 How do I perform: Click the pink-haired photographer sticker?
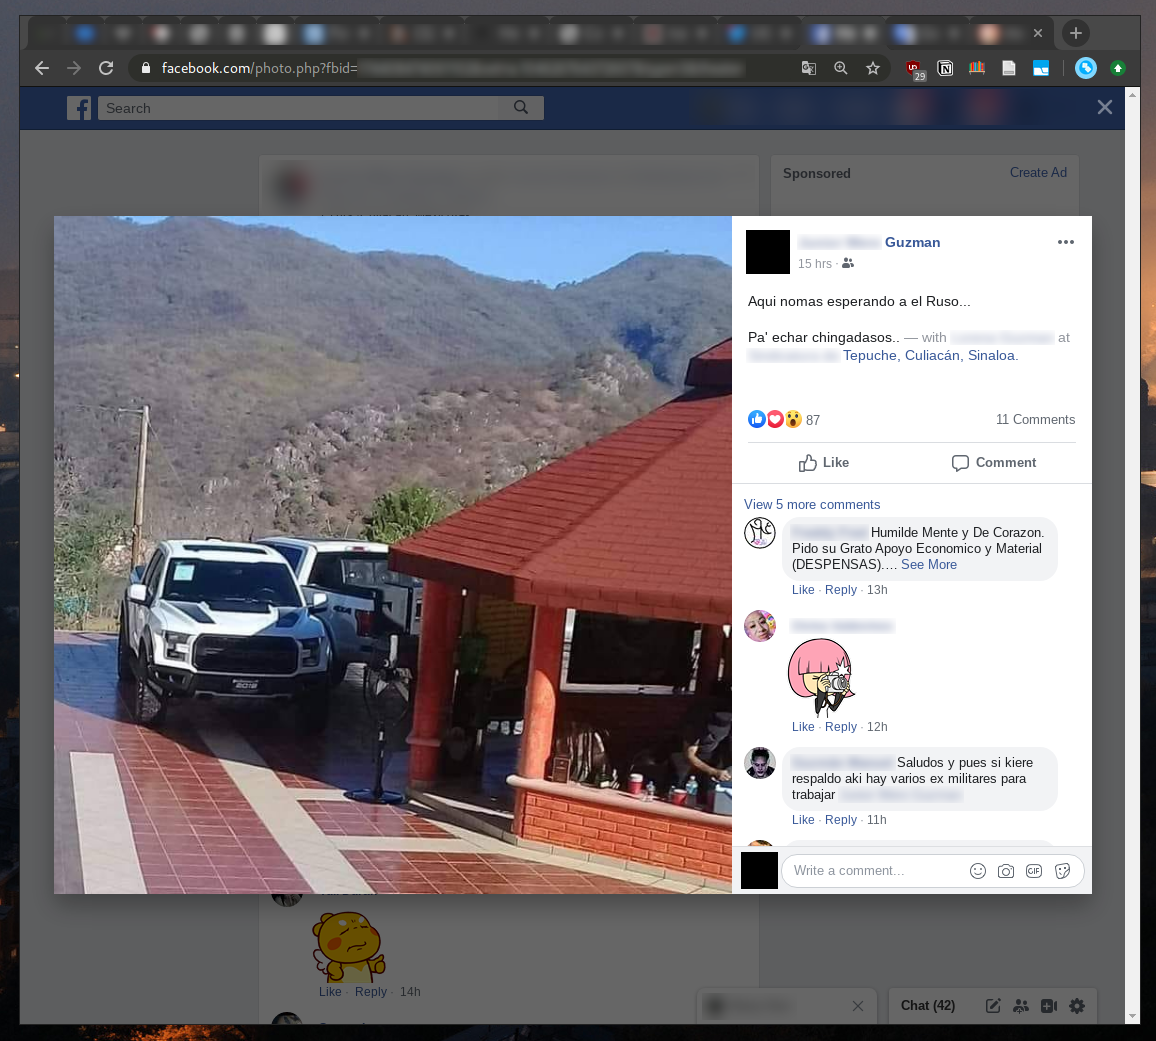click(821, 677)
